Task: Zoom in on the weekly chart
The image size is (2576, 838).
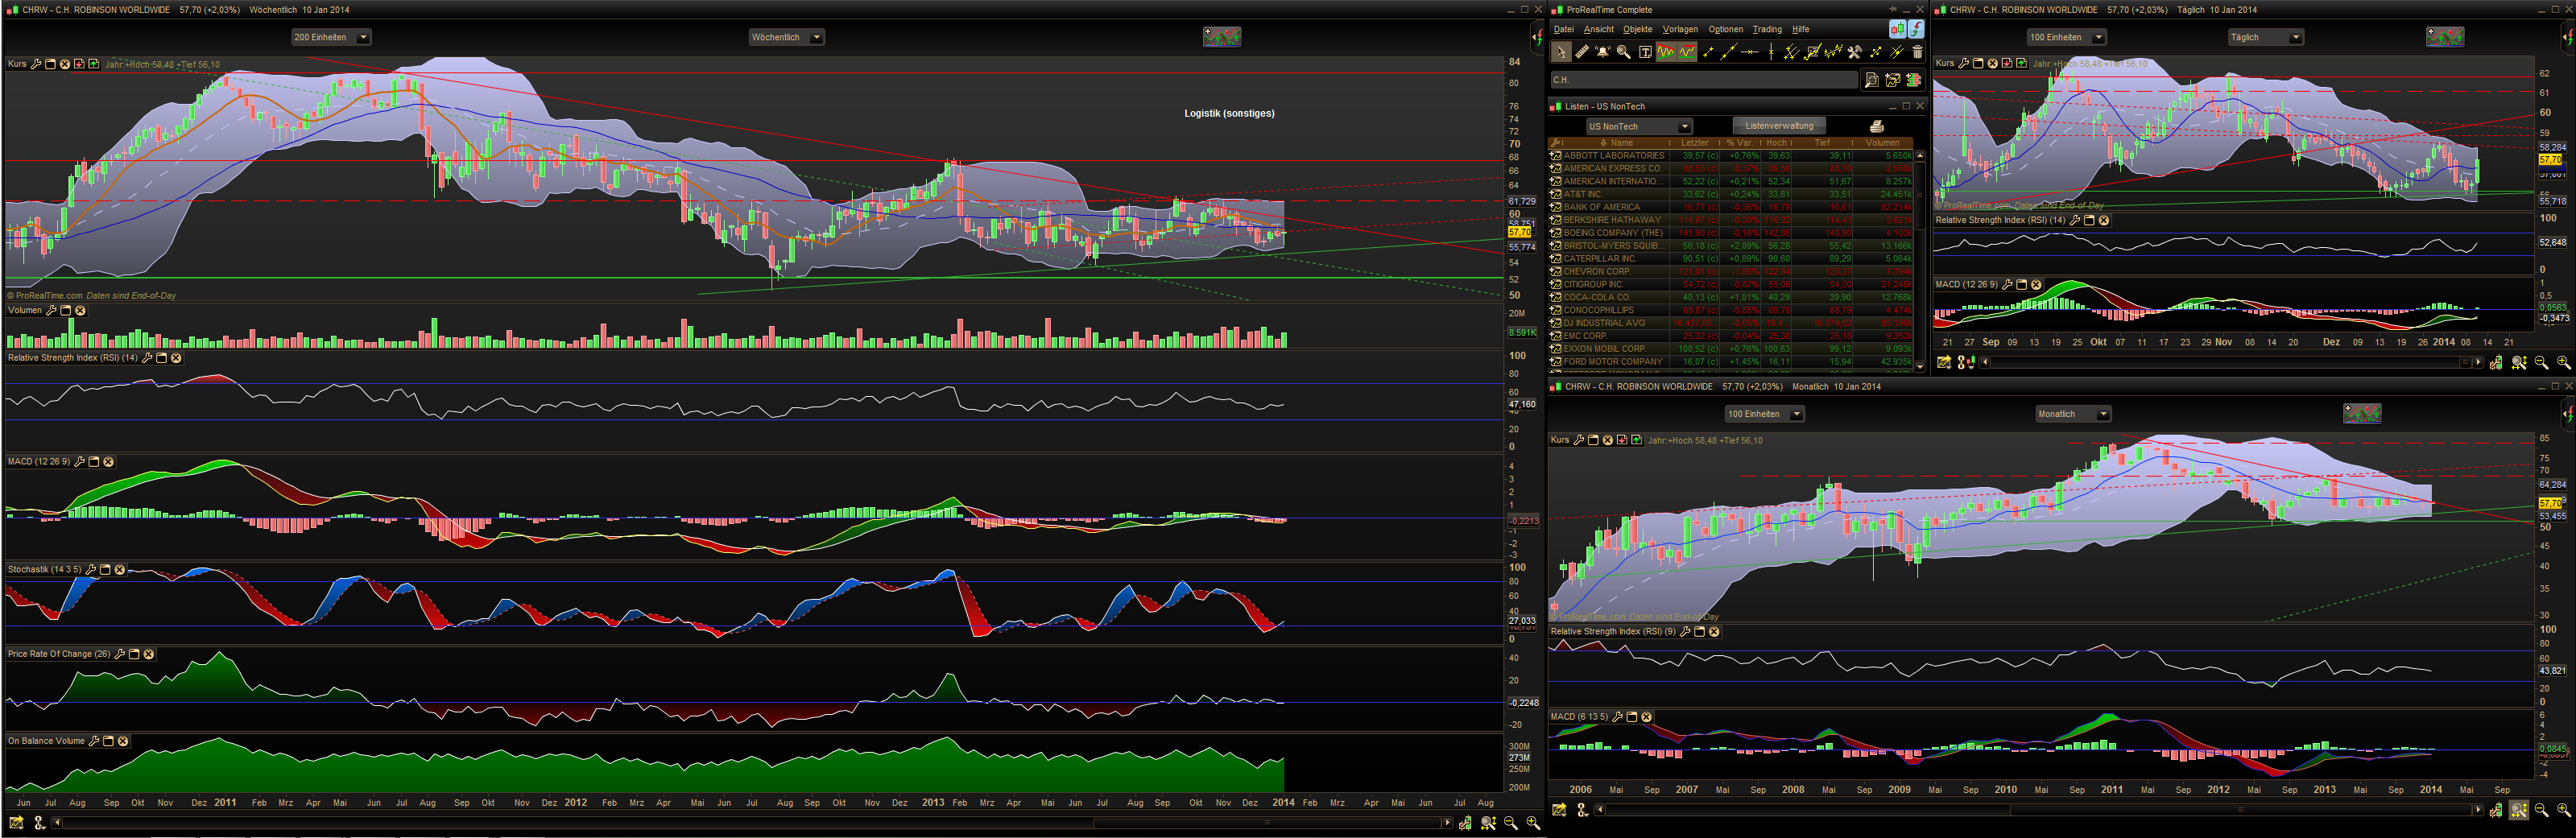Action: coord(1532,823)
